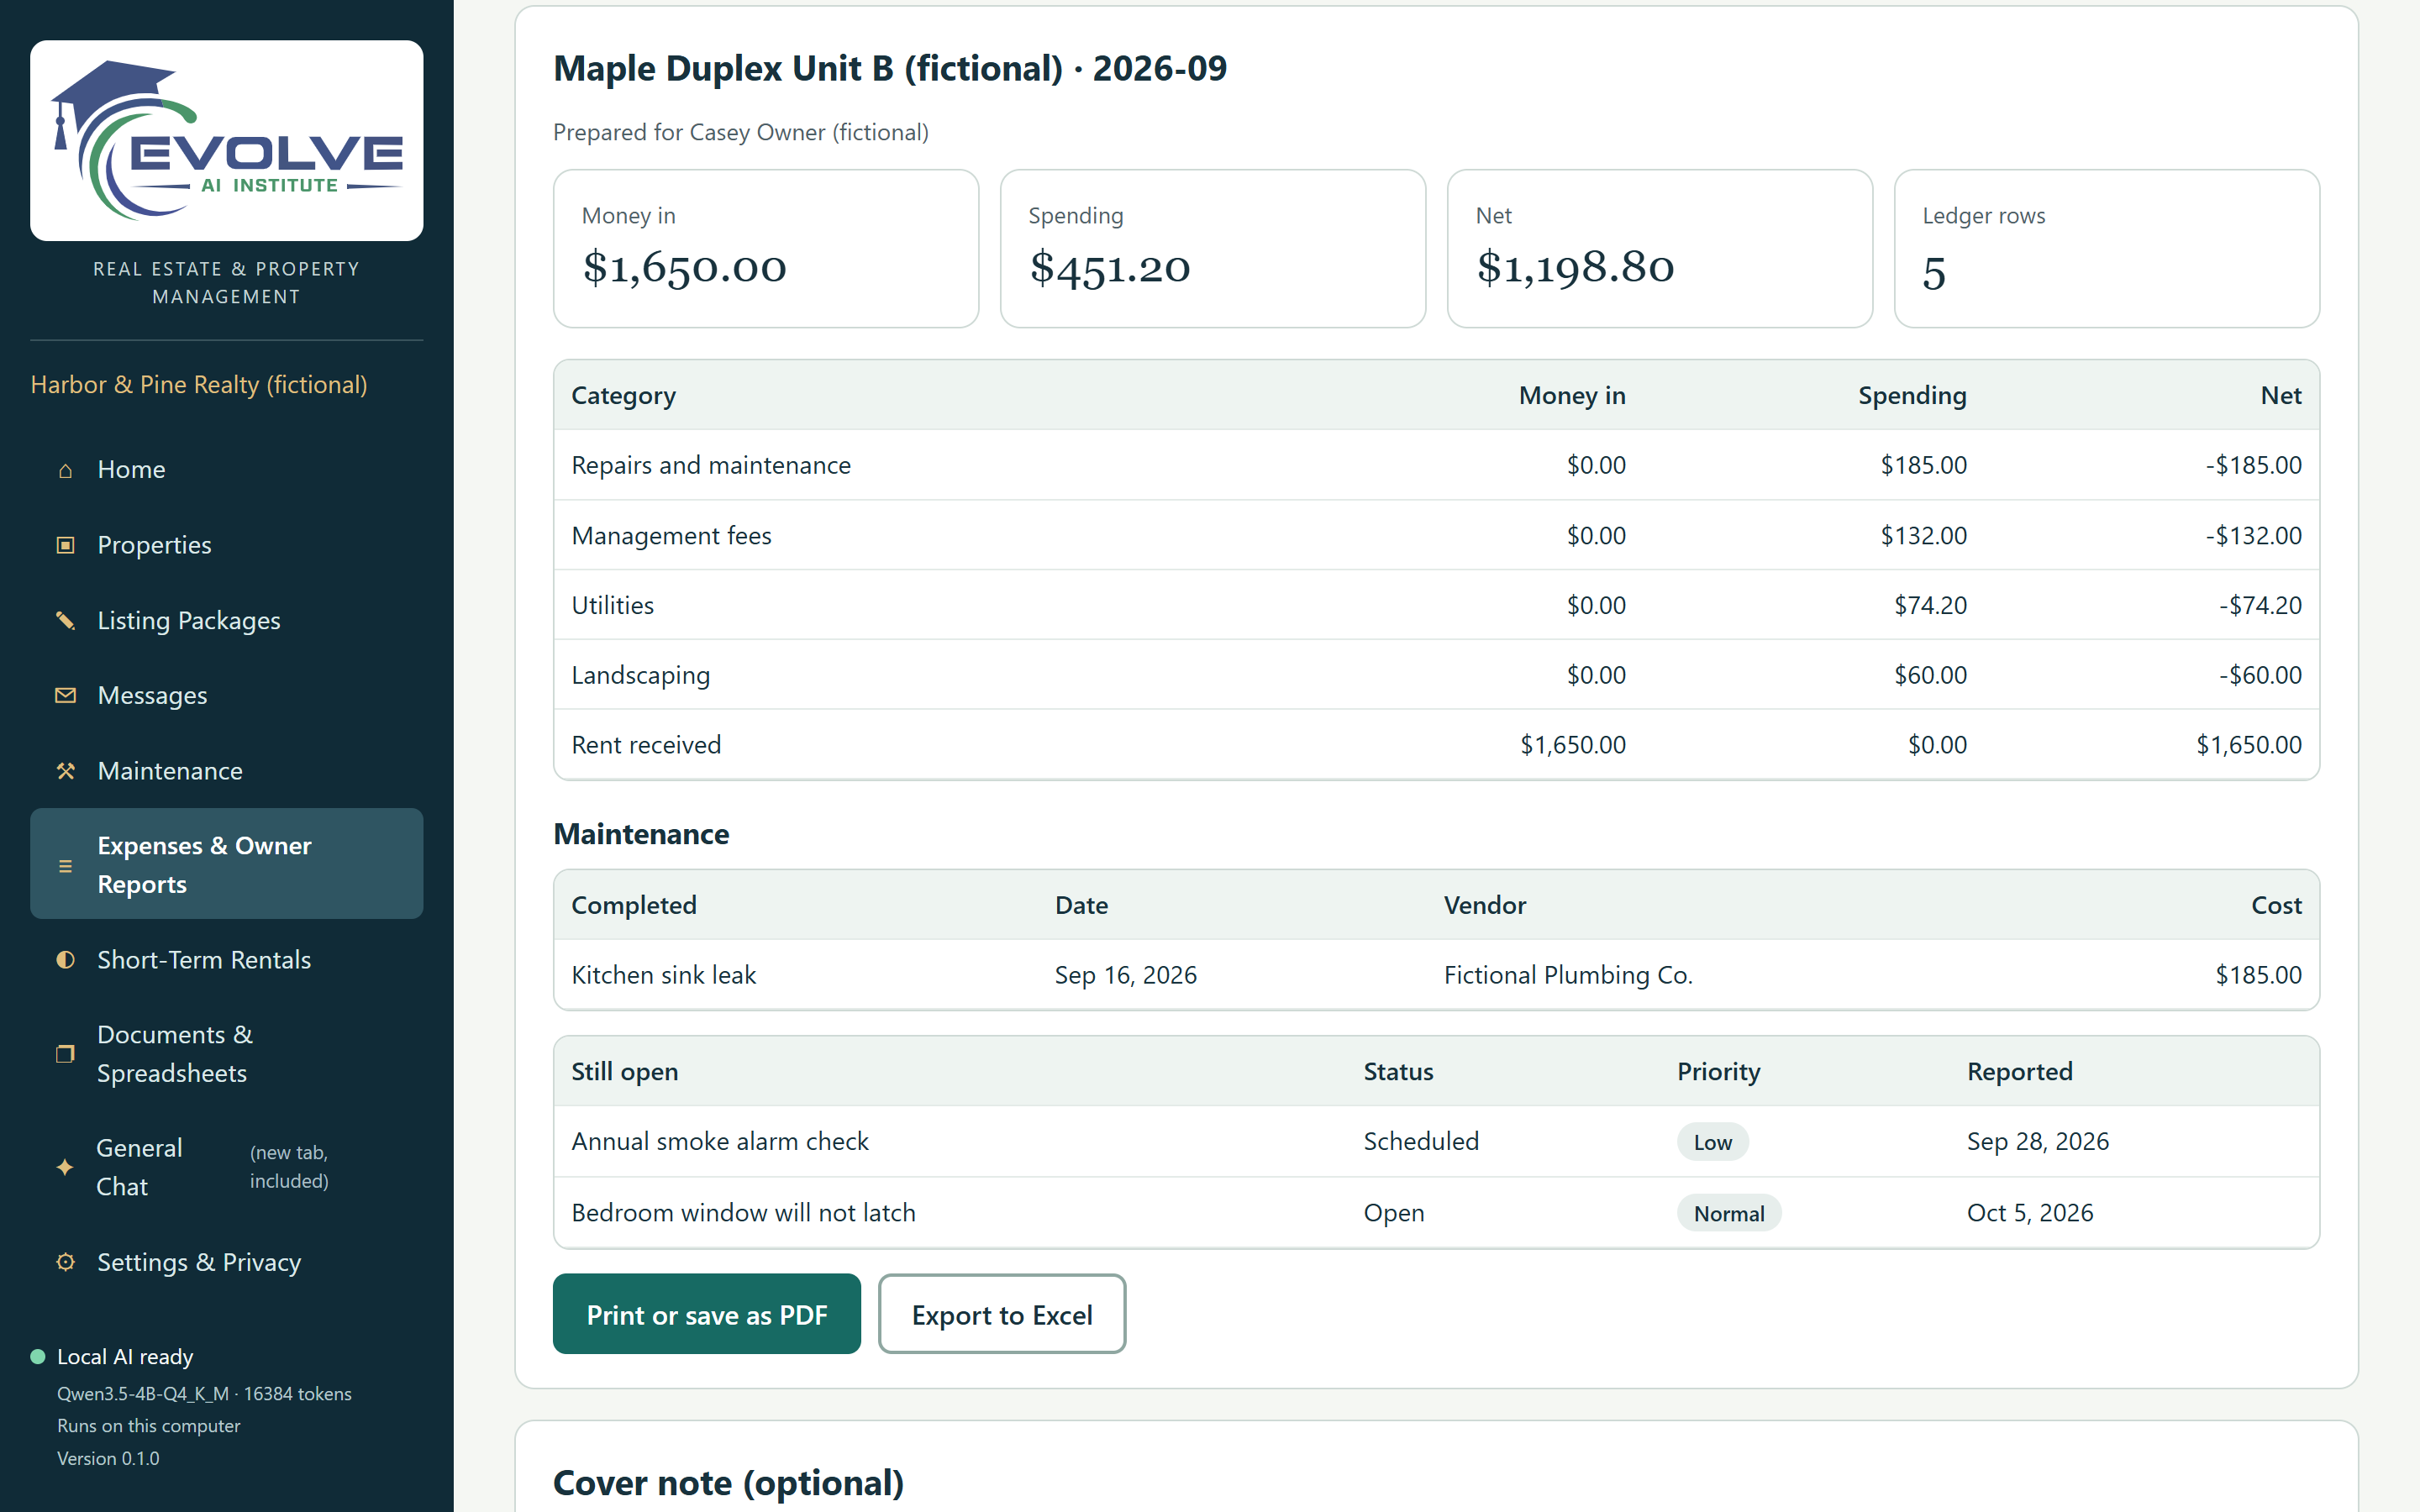Click the Settings & Privacy gear icon
This screenshot has width=2420, height=1512.
tap(65, 1262)
